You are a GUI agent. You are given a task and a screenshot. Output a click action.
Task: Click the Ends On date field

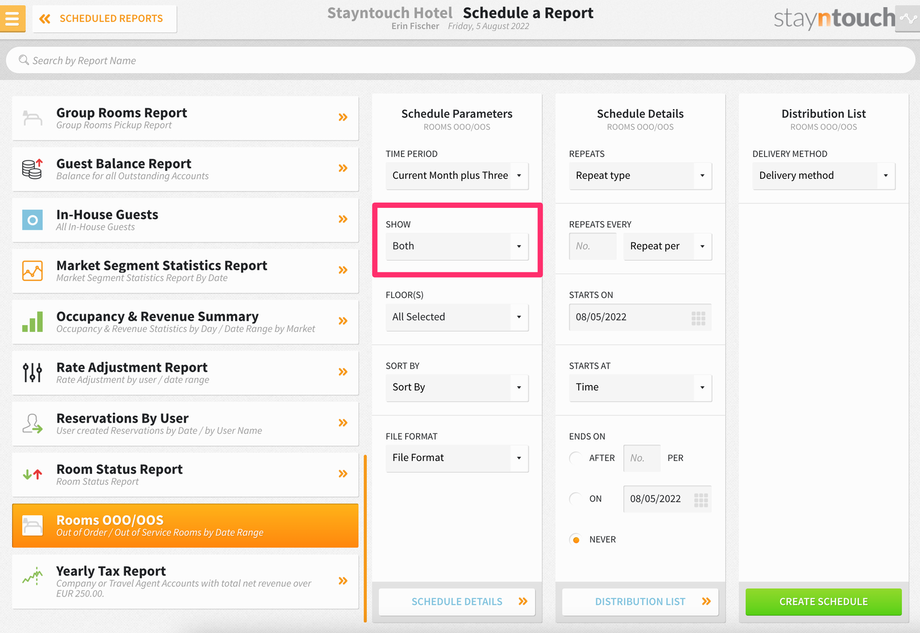tap(667, 499)
